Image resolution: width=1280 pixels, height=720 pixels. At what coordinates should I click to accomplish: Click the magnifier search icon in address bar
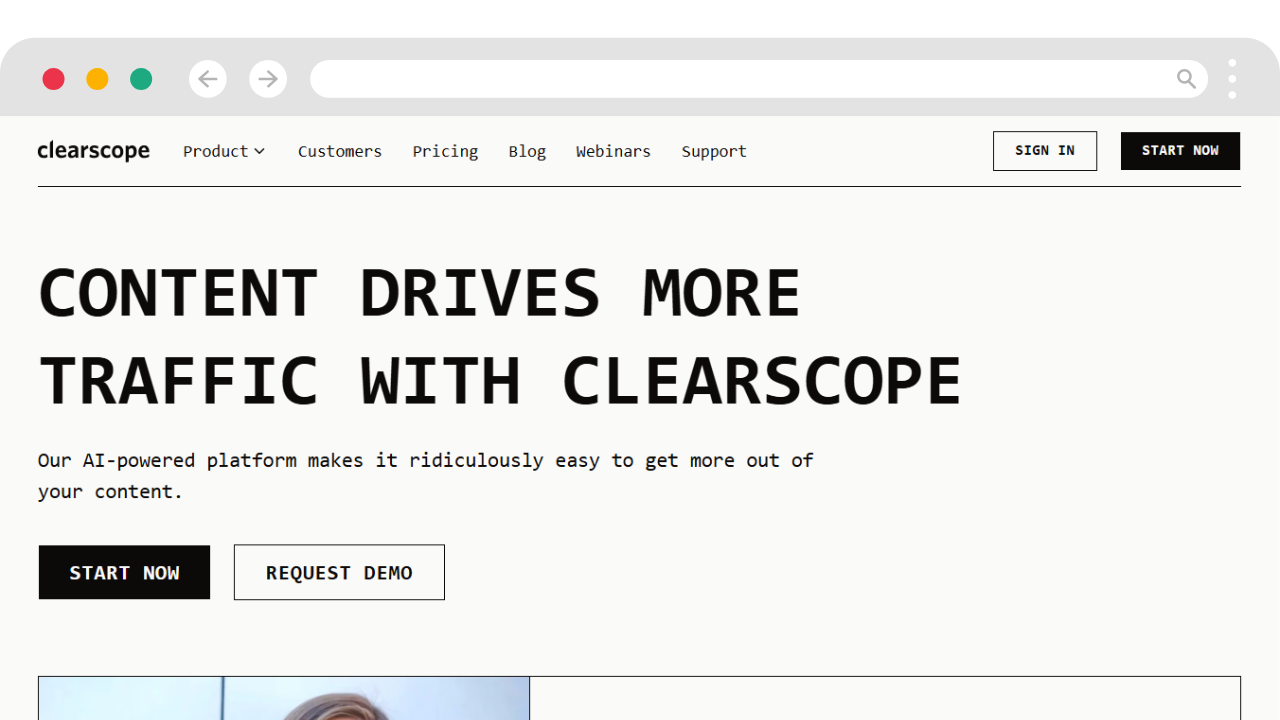(1186, 79)
